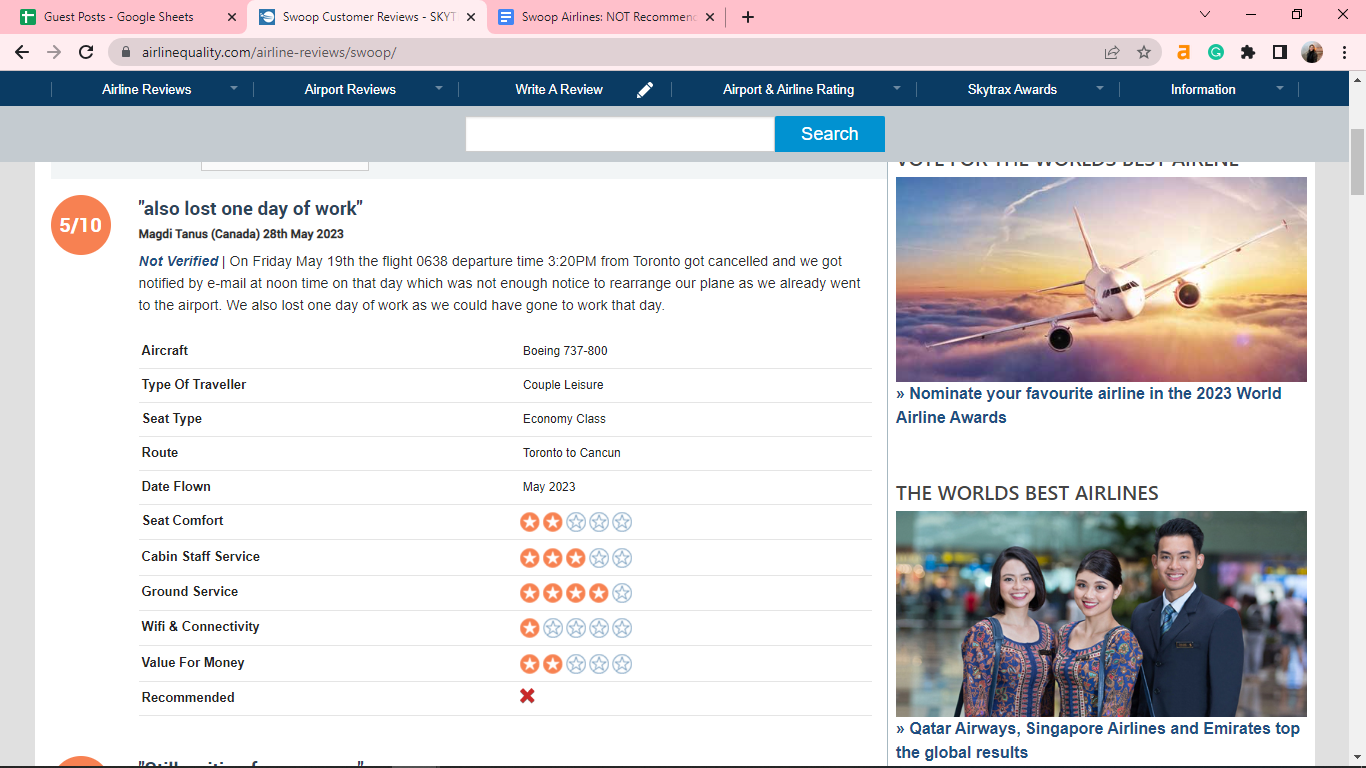The width and height of the screenshot is (1366, 768).
Task: Select the "May 2023" date flown value
Action: point(549,487)
